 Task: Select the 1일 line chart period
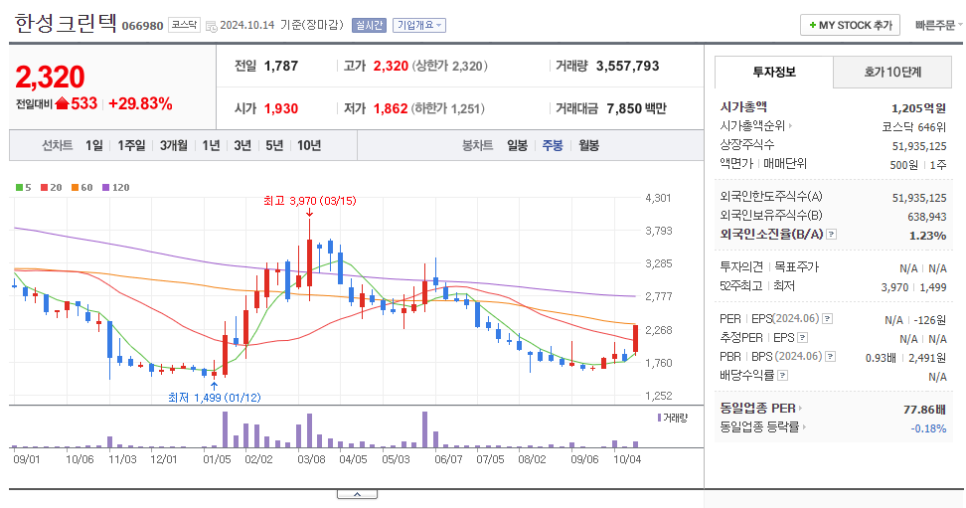(x=94, y=145)
